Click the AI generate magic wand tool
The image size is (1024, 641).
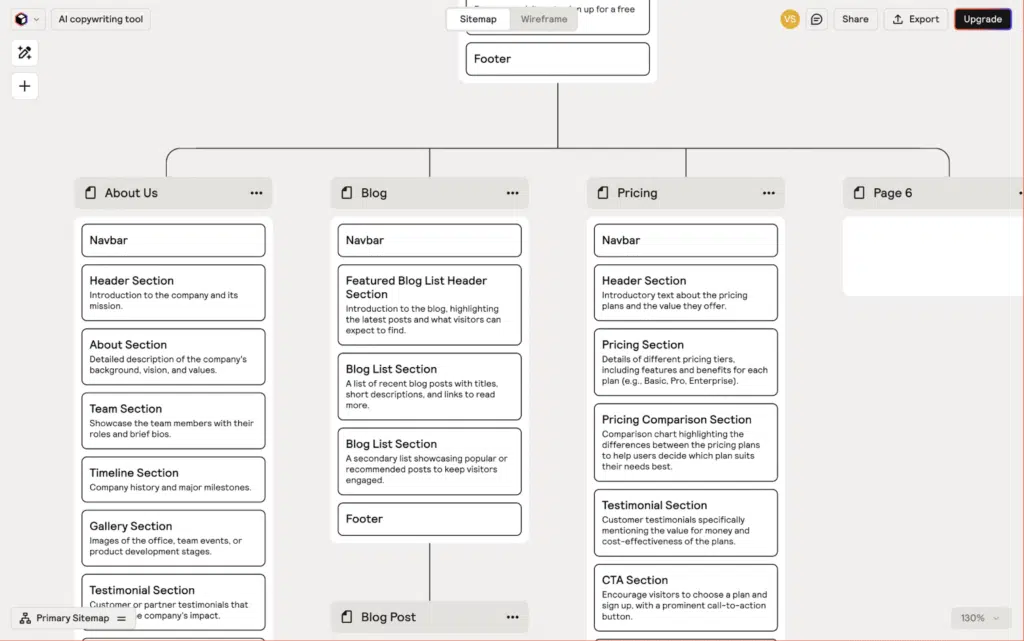click(25, 53)
